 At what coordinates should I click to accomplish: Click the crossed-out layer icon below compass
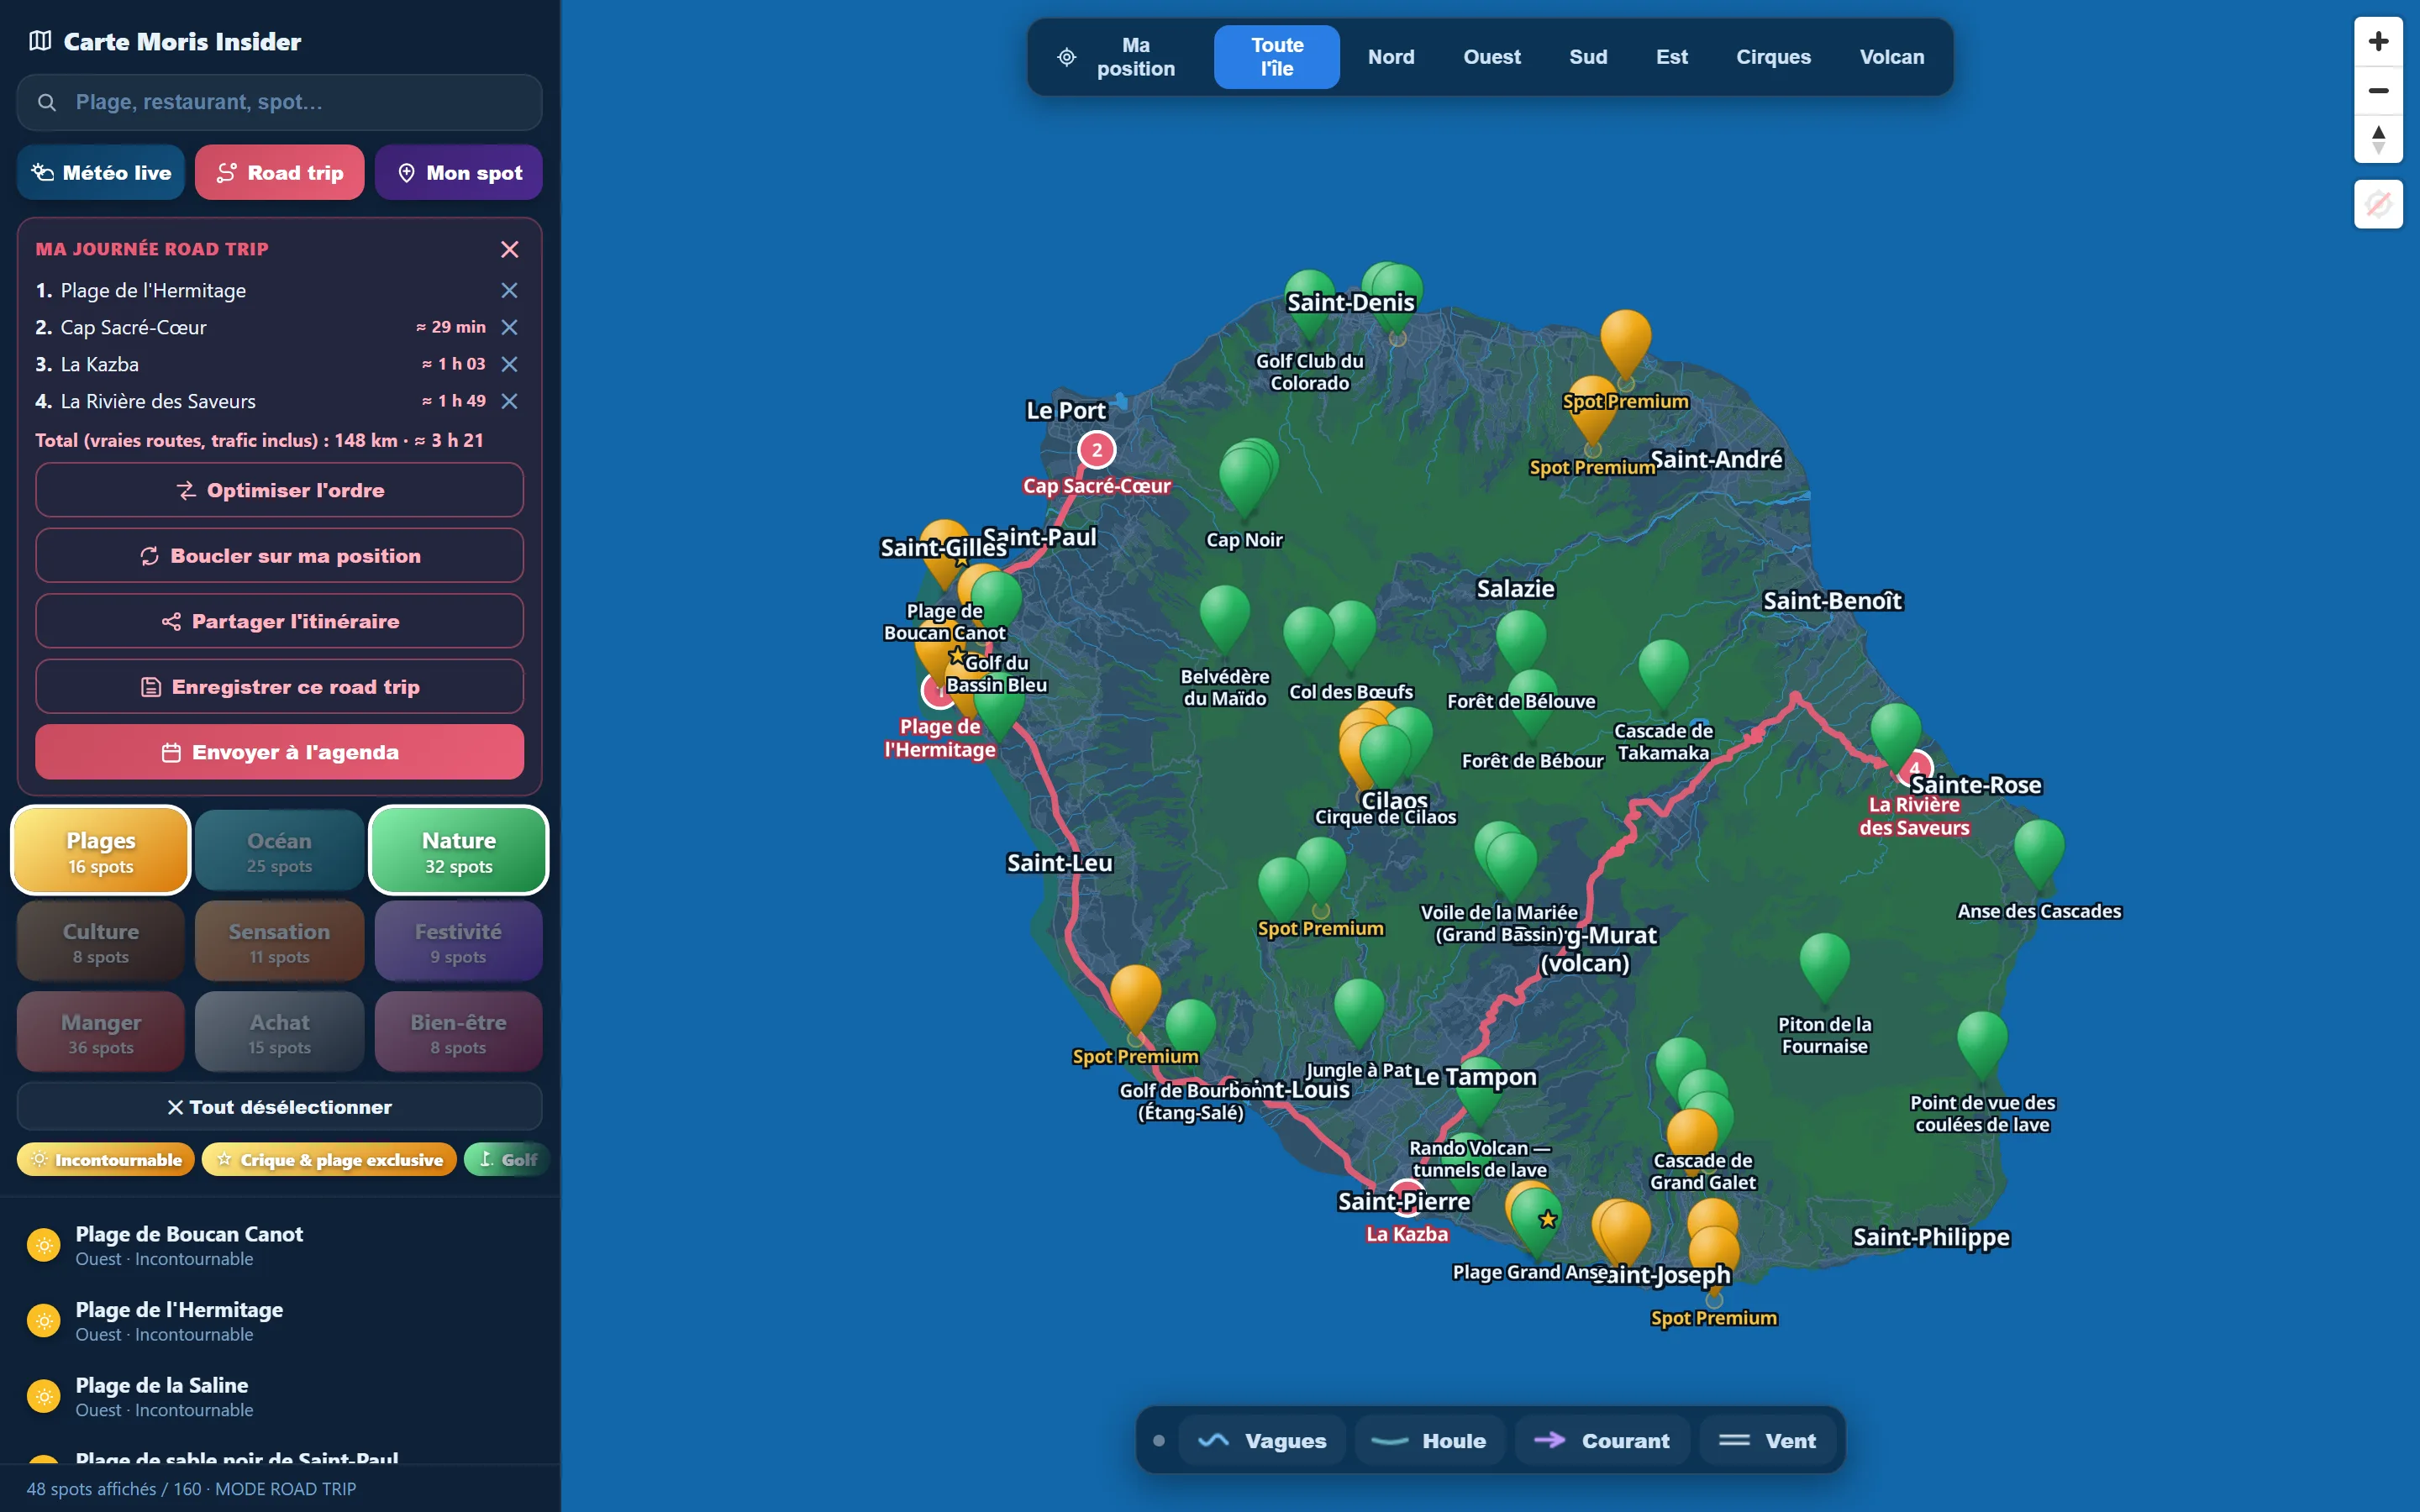[x=2378, y=205]
